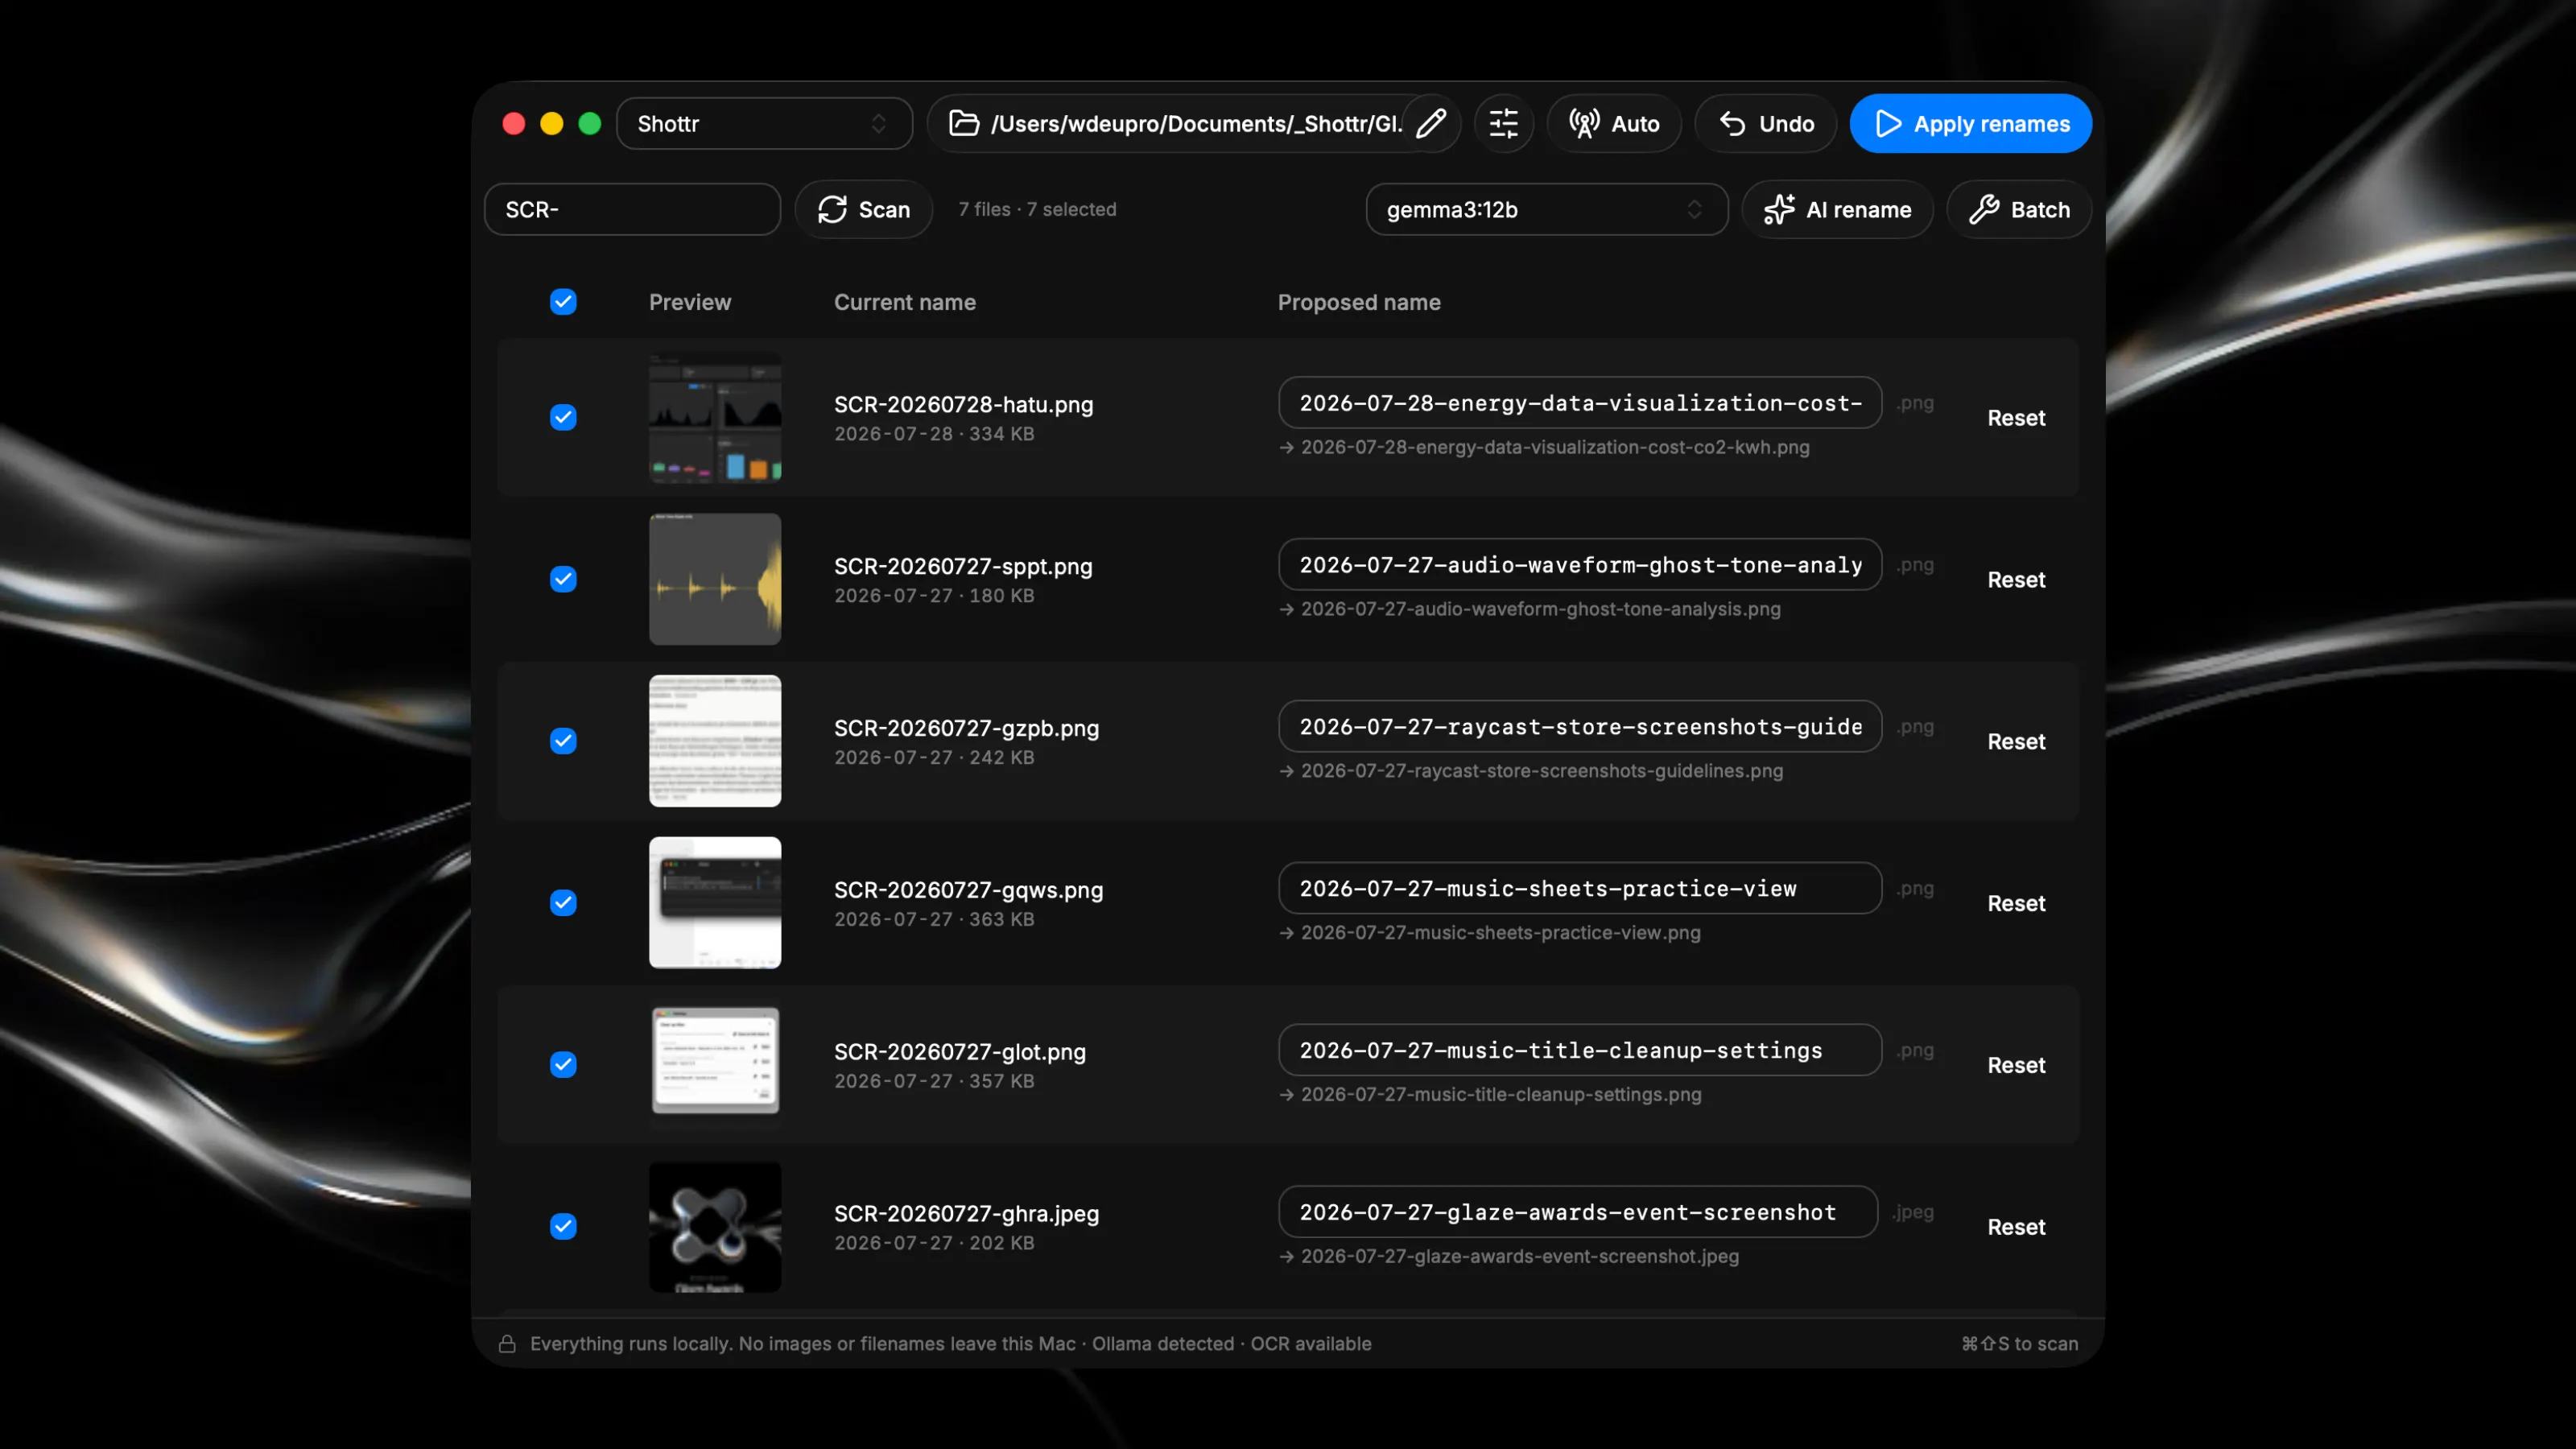Run AI rename
The height and width of the screenshot is (1449, 2576).
point(1837,210)
